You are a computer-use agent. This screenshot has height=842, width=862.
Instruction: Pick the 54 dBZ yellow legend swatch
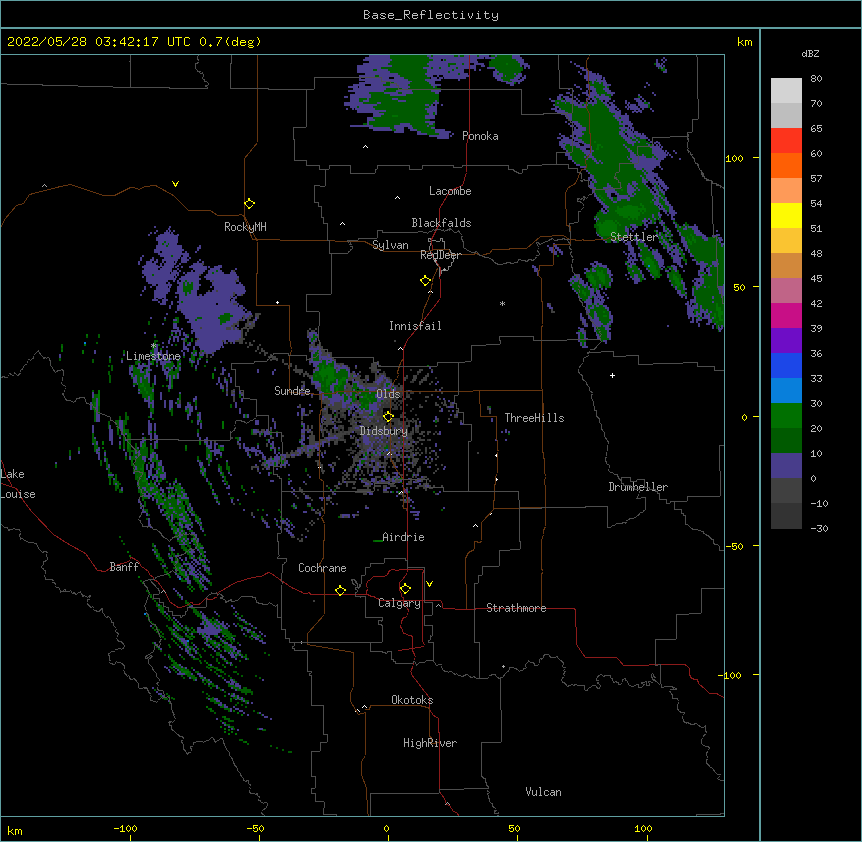tap(786, 215)
